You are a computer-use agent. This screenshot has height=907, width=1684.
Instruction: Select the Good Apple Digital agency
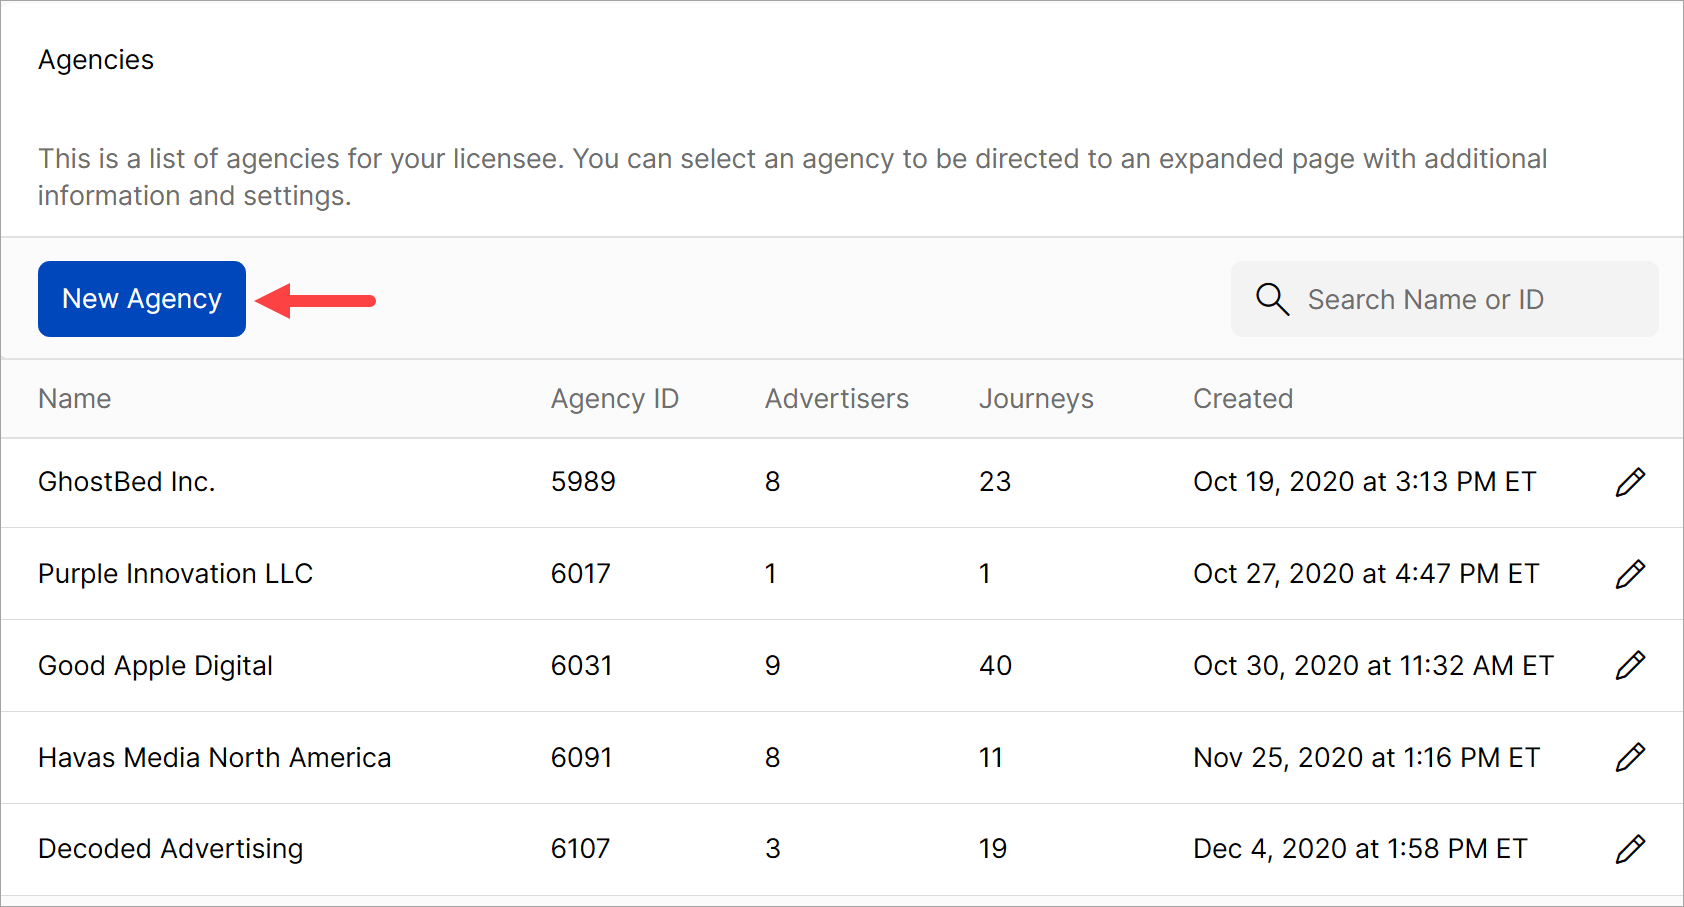pyautogui.click(x=155, y=666)
